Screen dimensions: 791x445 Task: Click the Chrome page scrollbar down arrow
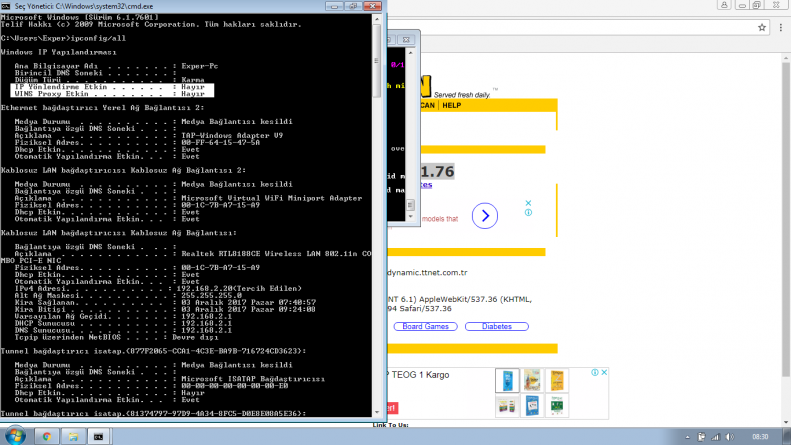coord(786,423)
